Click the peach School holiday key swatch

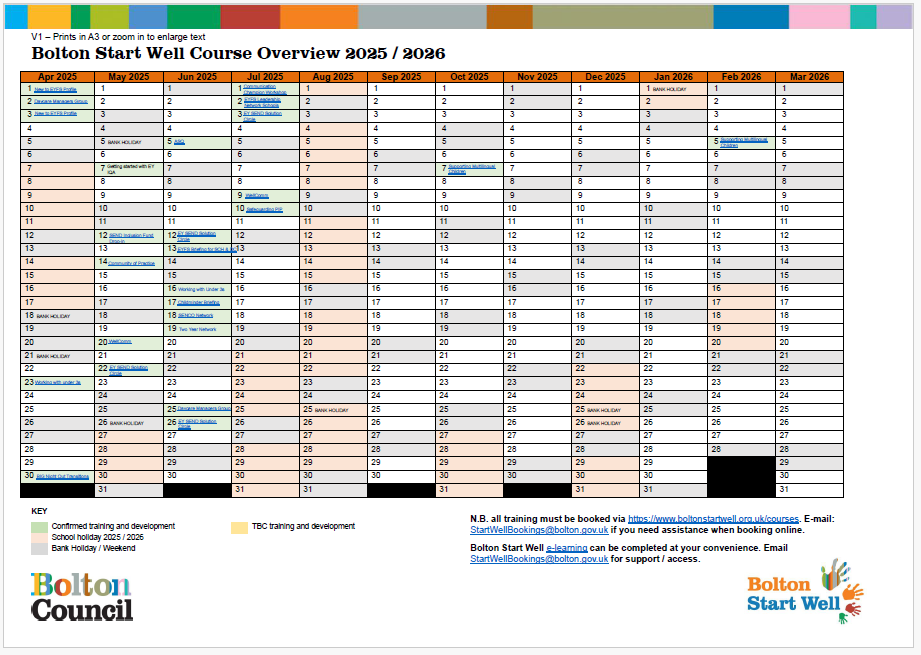pyautogui.click(x=39, y=538)
